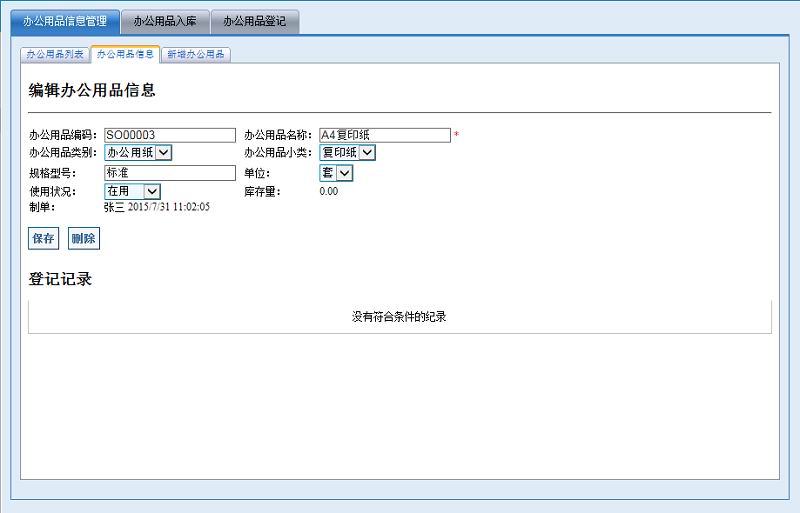Open the 新增办公用品 sub-tab
Image resolution: width=800 pixels, height=513 pixels.
tap(196, 54)
